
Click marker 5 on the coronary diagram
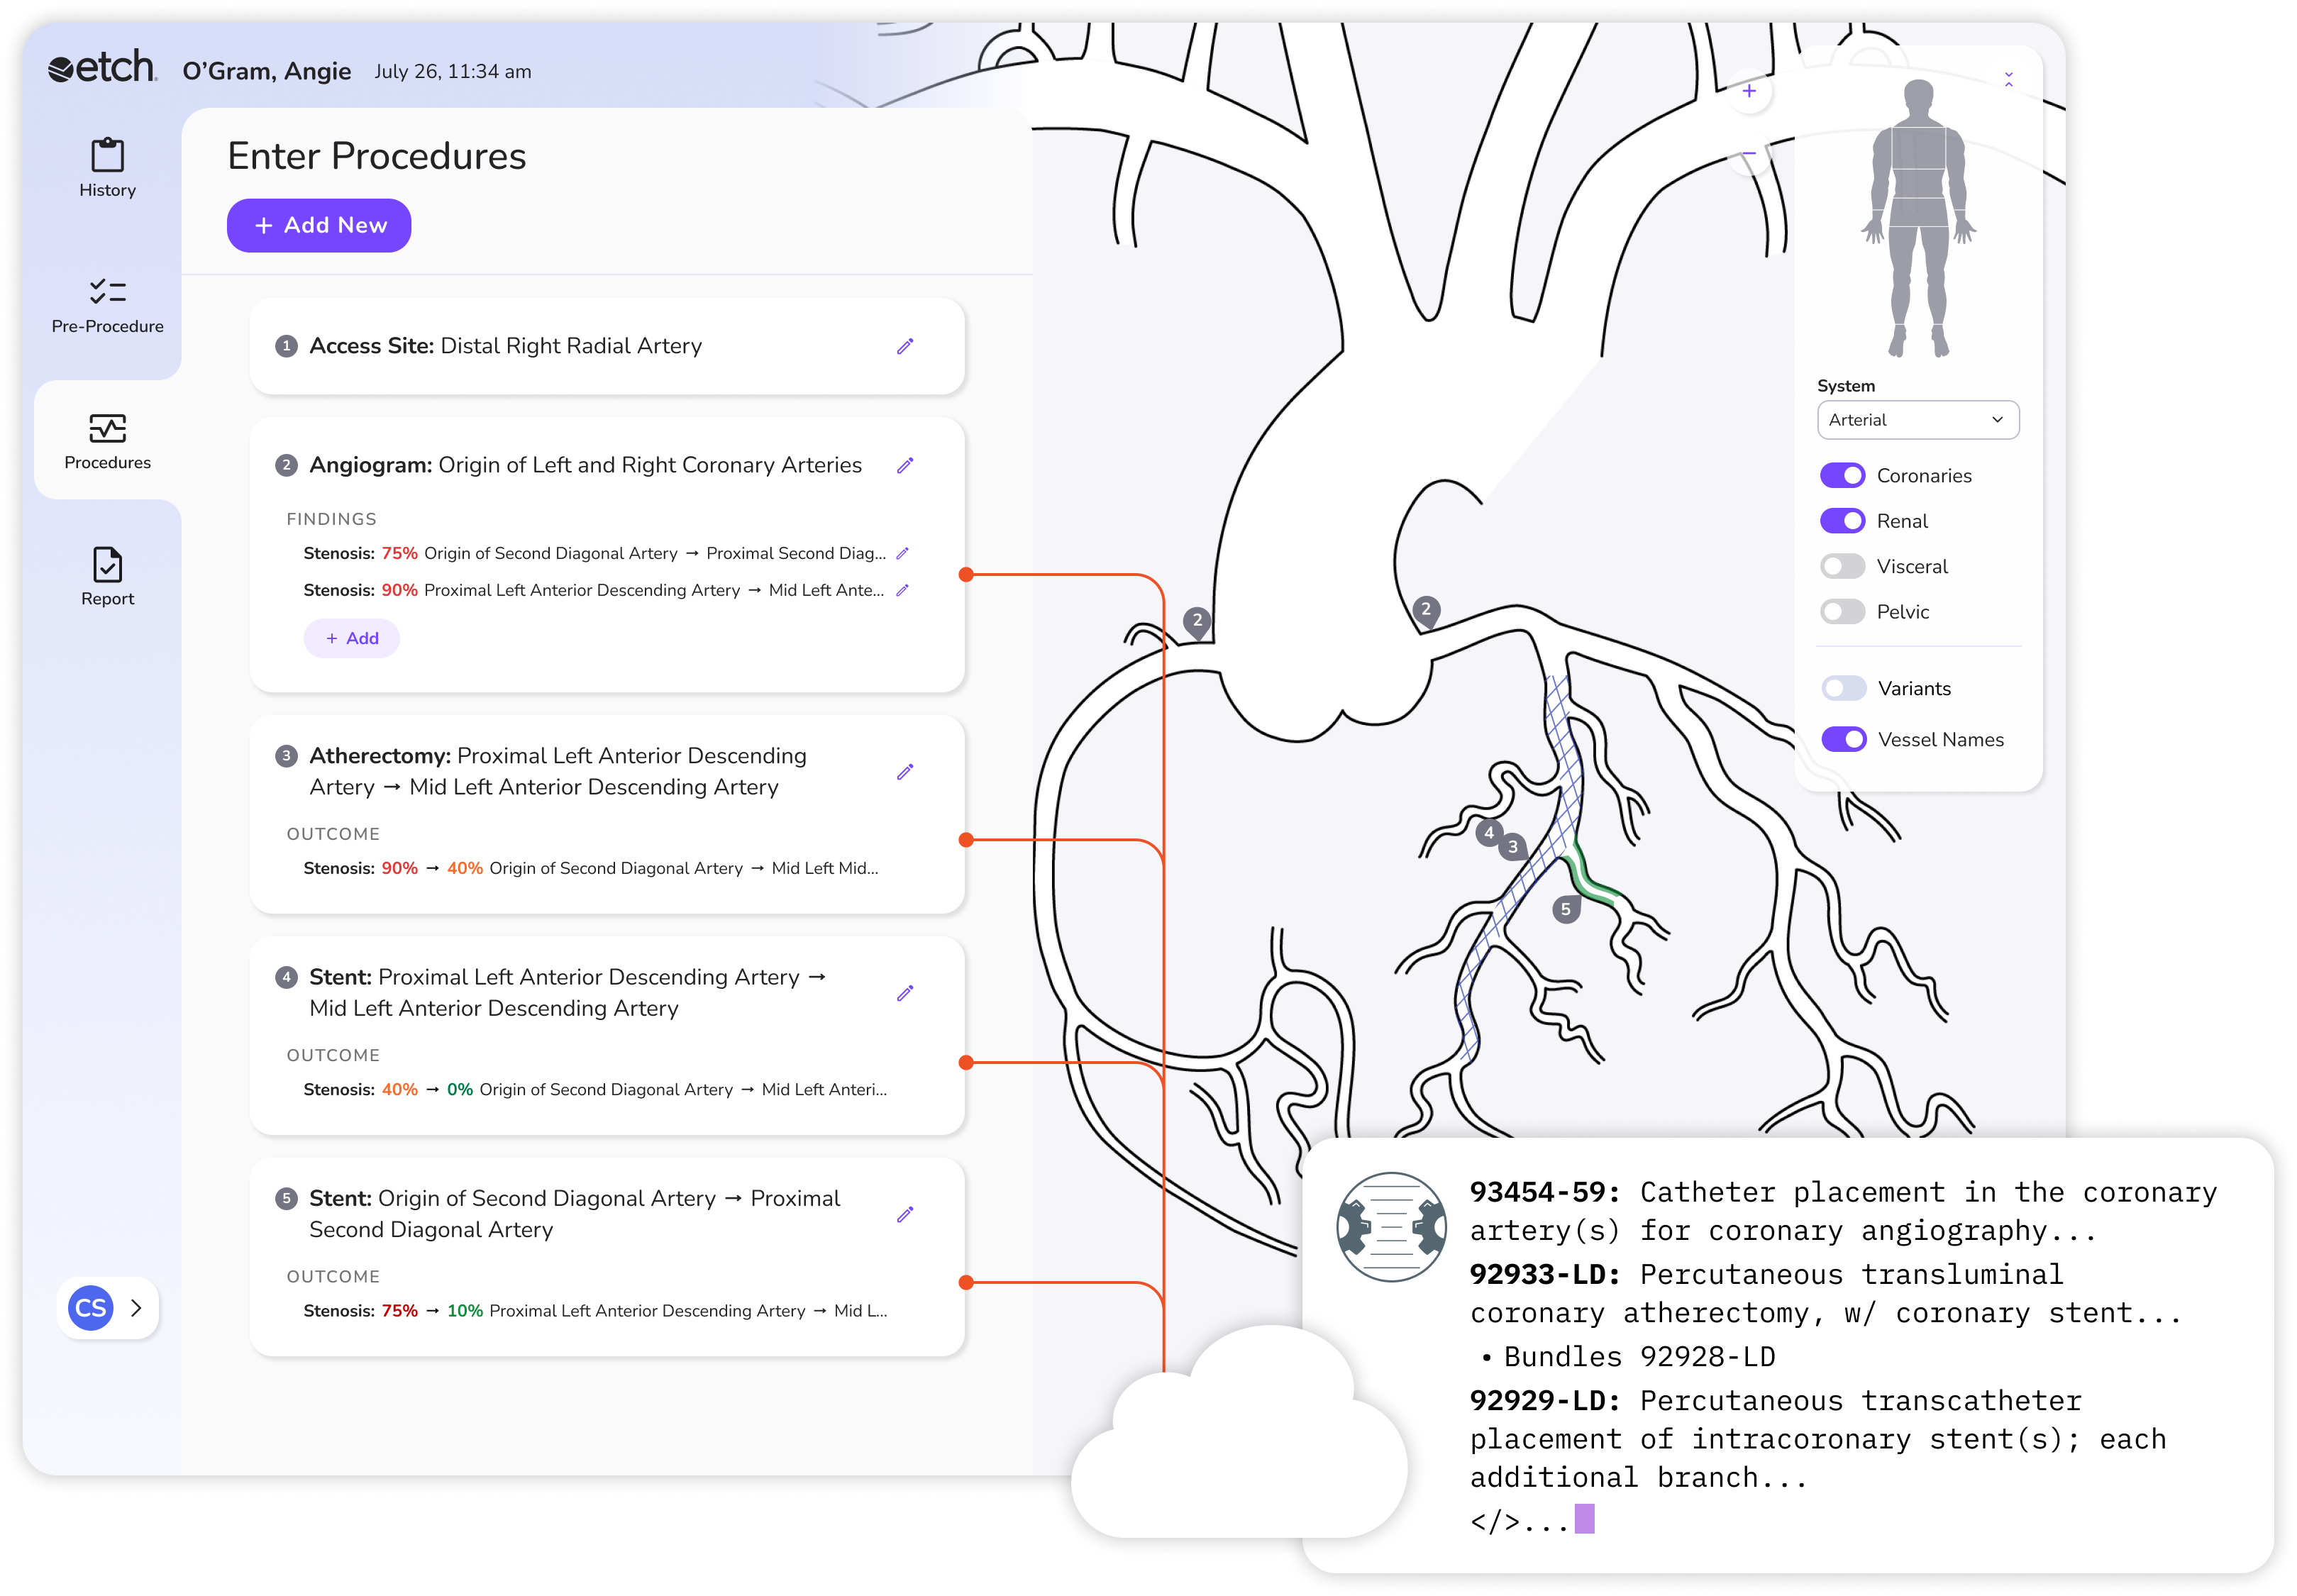[x=1566, y=909]
